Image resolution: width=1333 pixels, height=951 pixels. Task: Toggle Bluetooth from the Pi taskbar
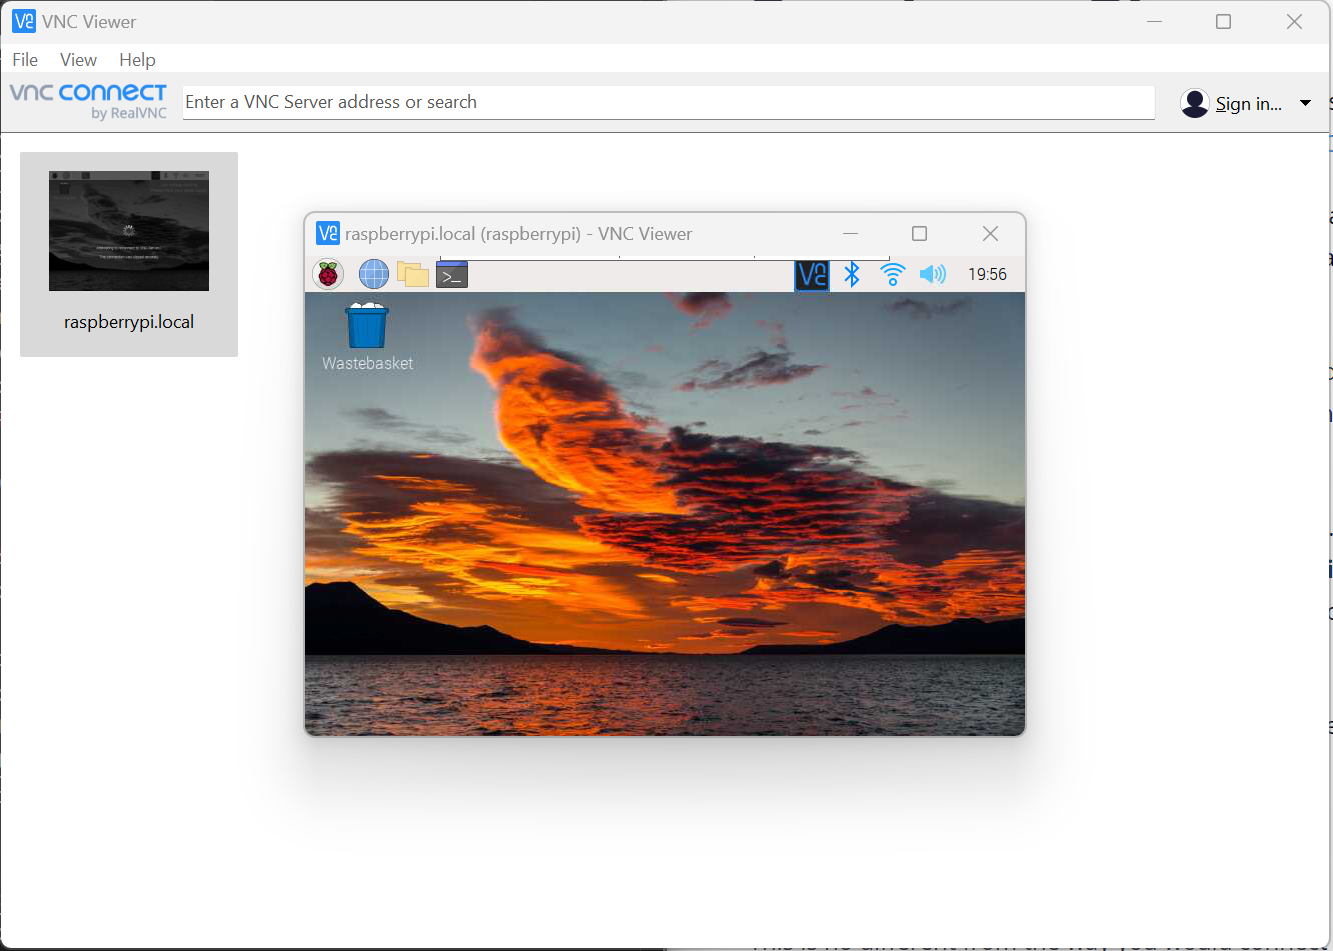852,274
